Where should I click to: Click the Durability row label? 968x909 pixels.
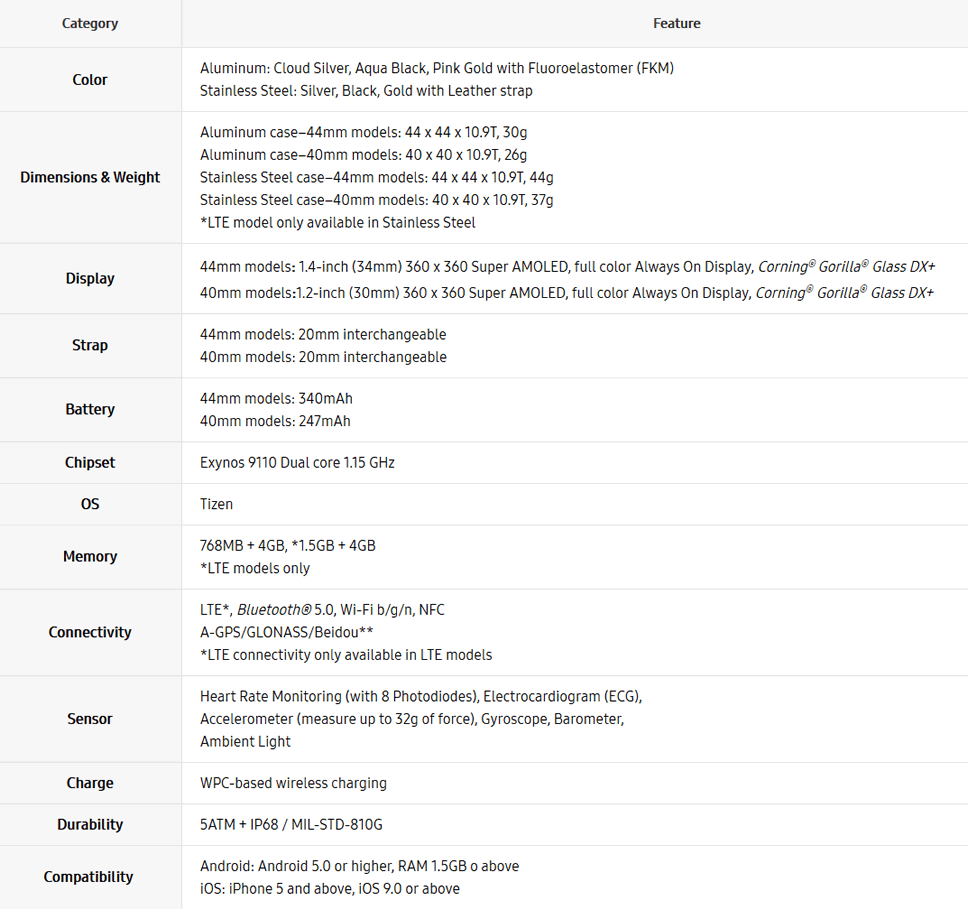coord(90,824)
